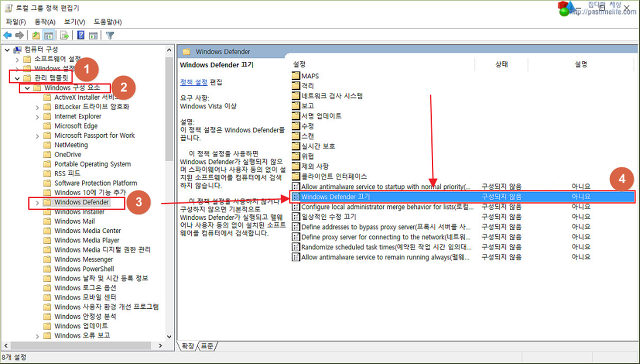Screen dimensions: 640x364
Task: Select Portable Operating System folder
Action: click(93, 164)
